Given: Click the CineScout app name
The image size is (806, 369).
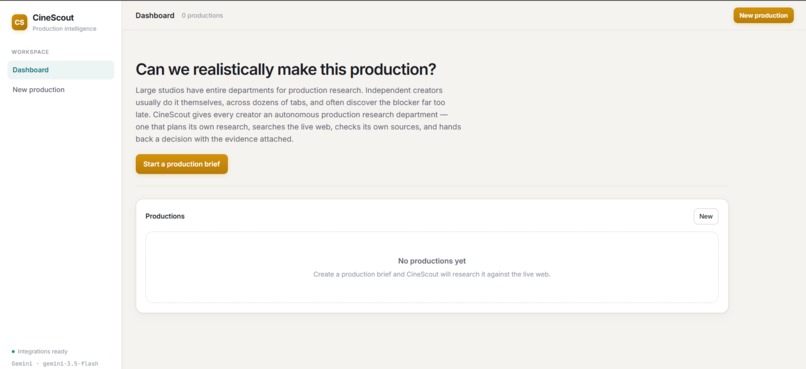Looking at the screenshot, I should (x=53, y=17).
